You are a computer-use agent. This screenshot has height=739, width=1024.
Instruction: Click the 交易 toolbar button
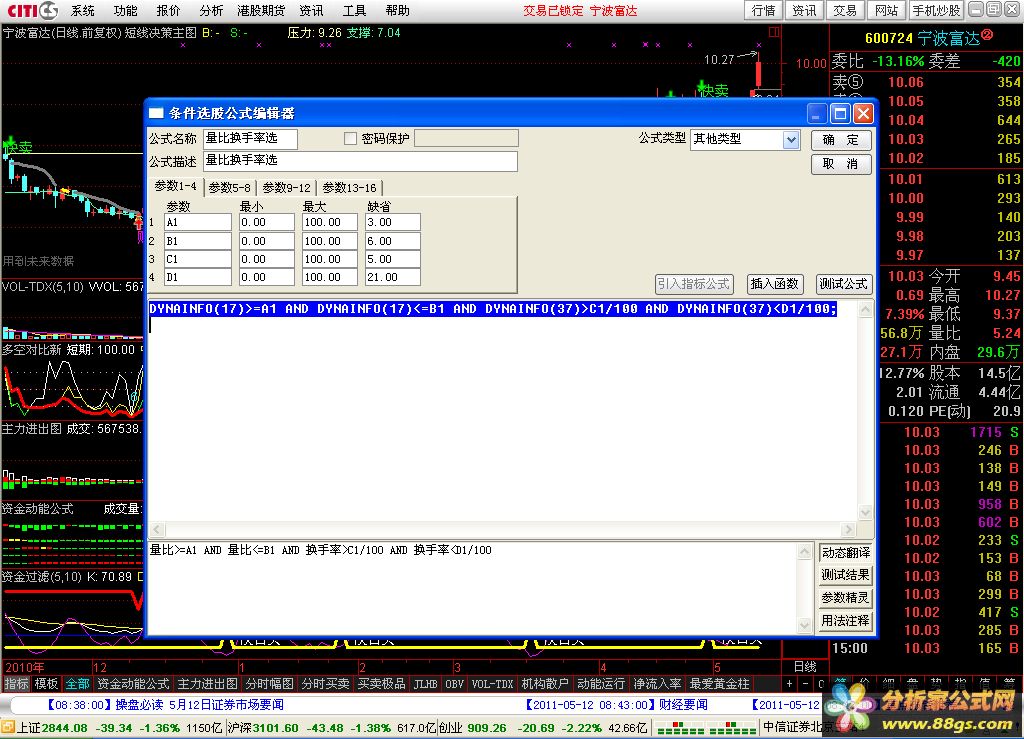845,10
